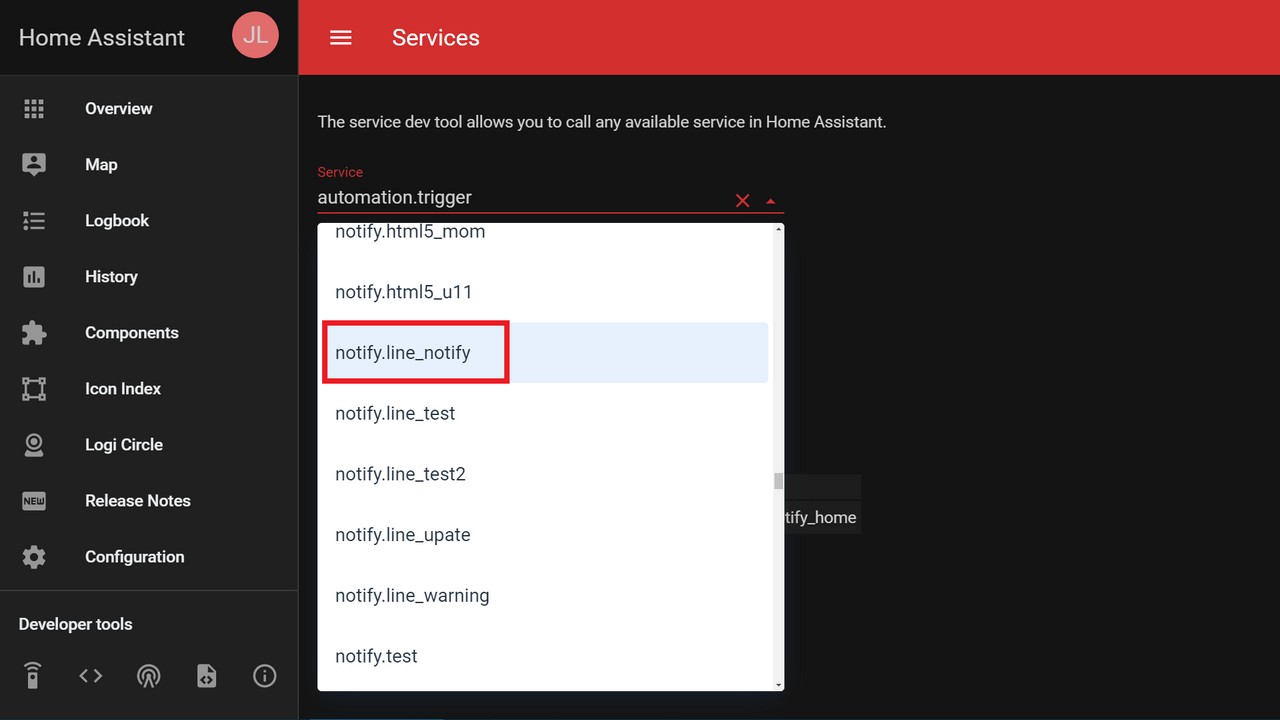Click the History chart icon
The image size is (1280, 720).
tap(34, 277)
